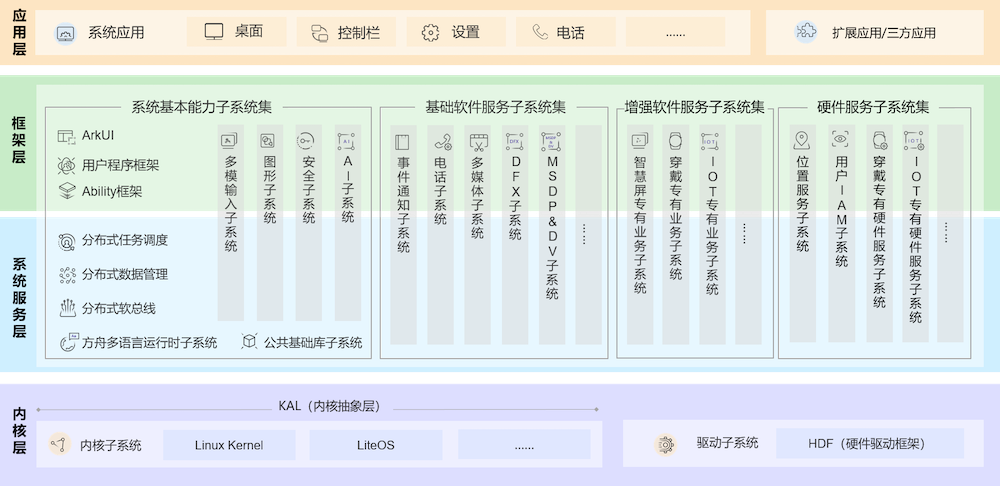
Task: Click the 设置 gear icon
Action: click(x=430, y=33)
